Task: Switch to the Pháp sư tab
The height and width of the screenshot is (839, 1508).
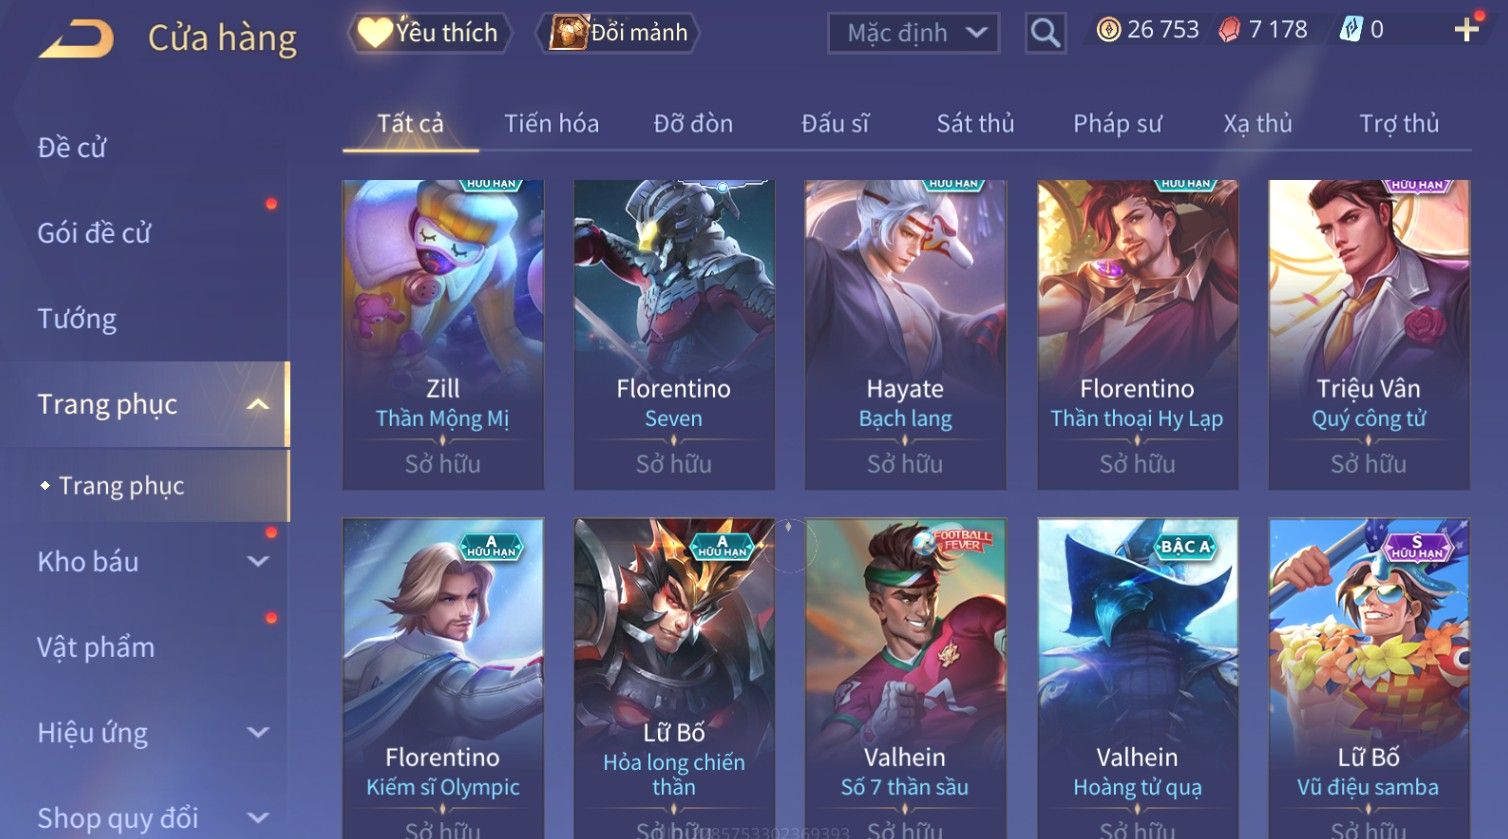Action: (x=1117, y=123)
